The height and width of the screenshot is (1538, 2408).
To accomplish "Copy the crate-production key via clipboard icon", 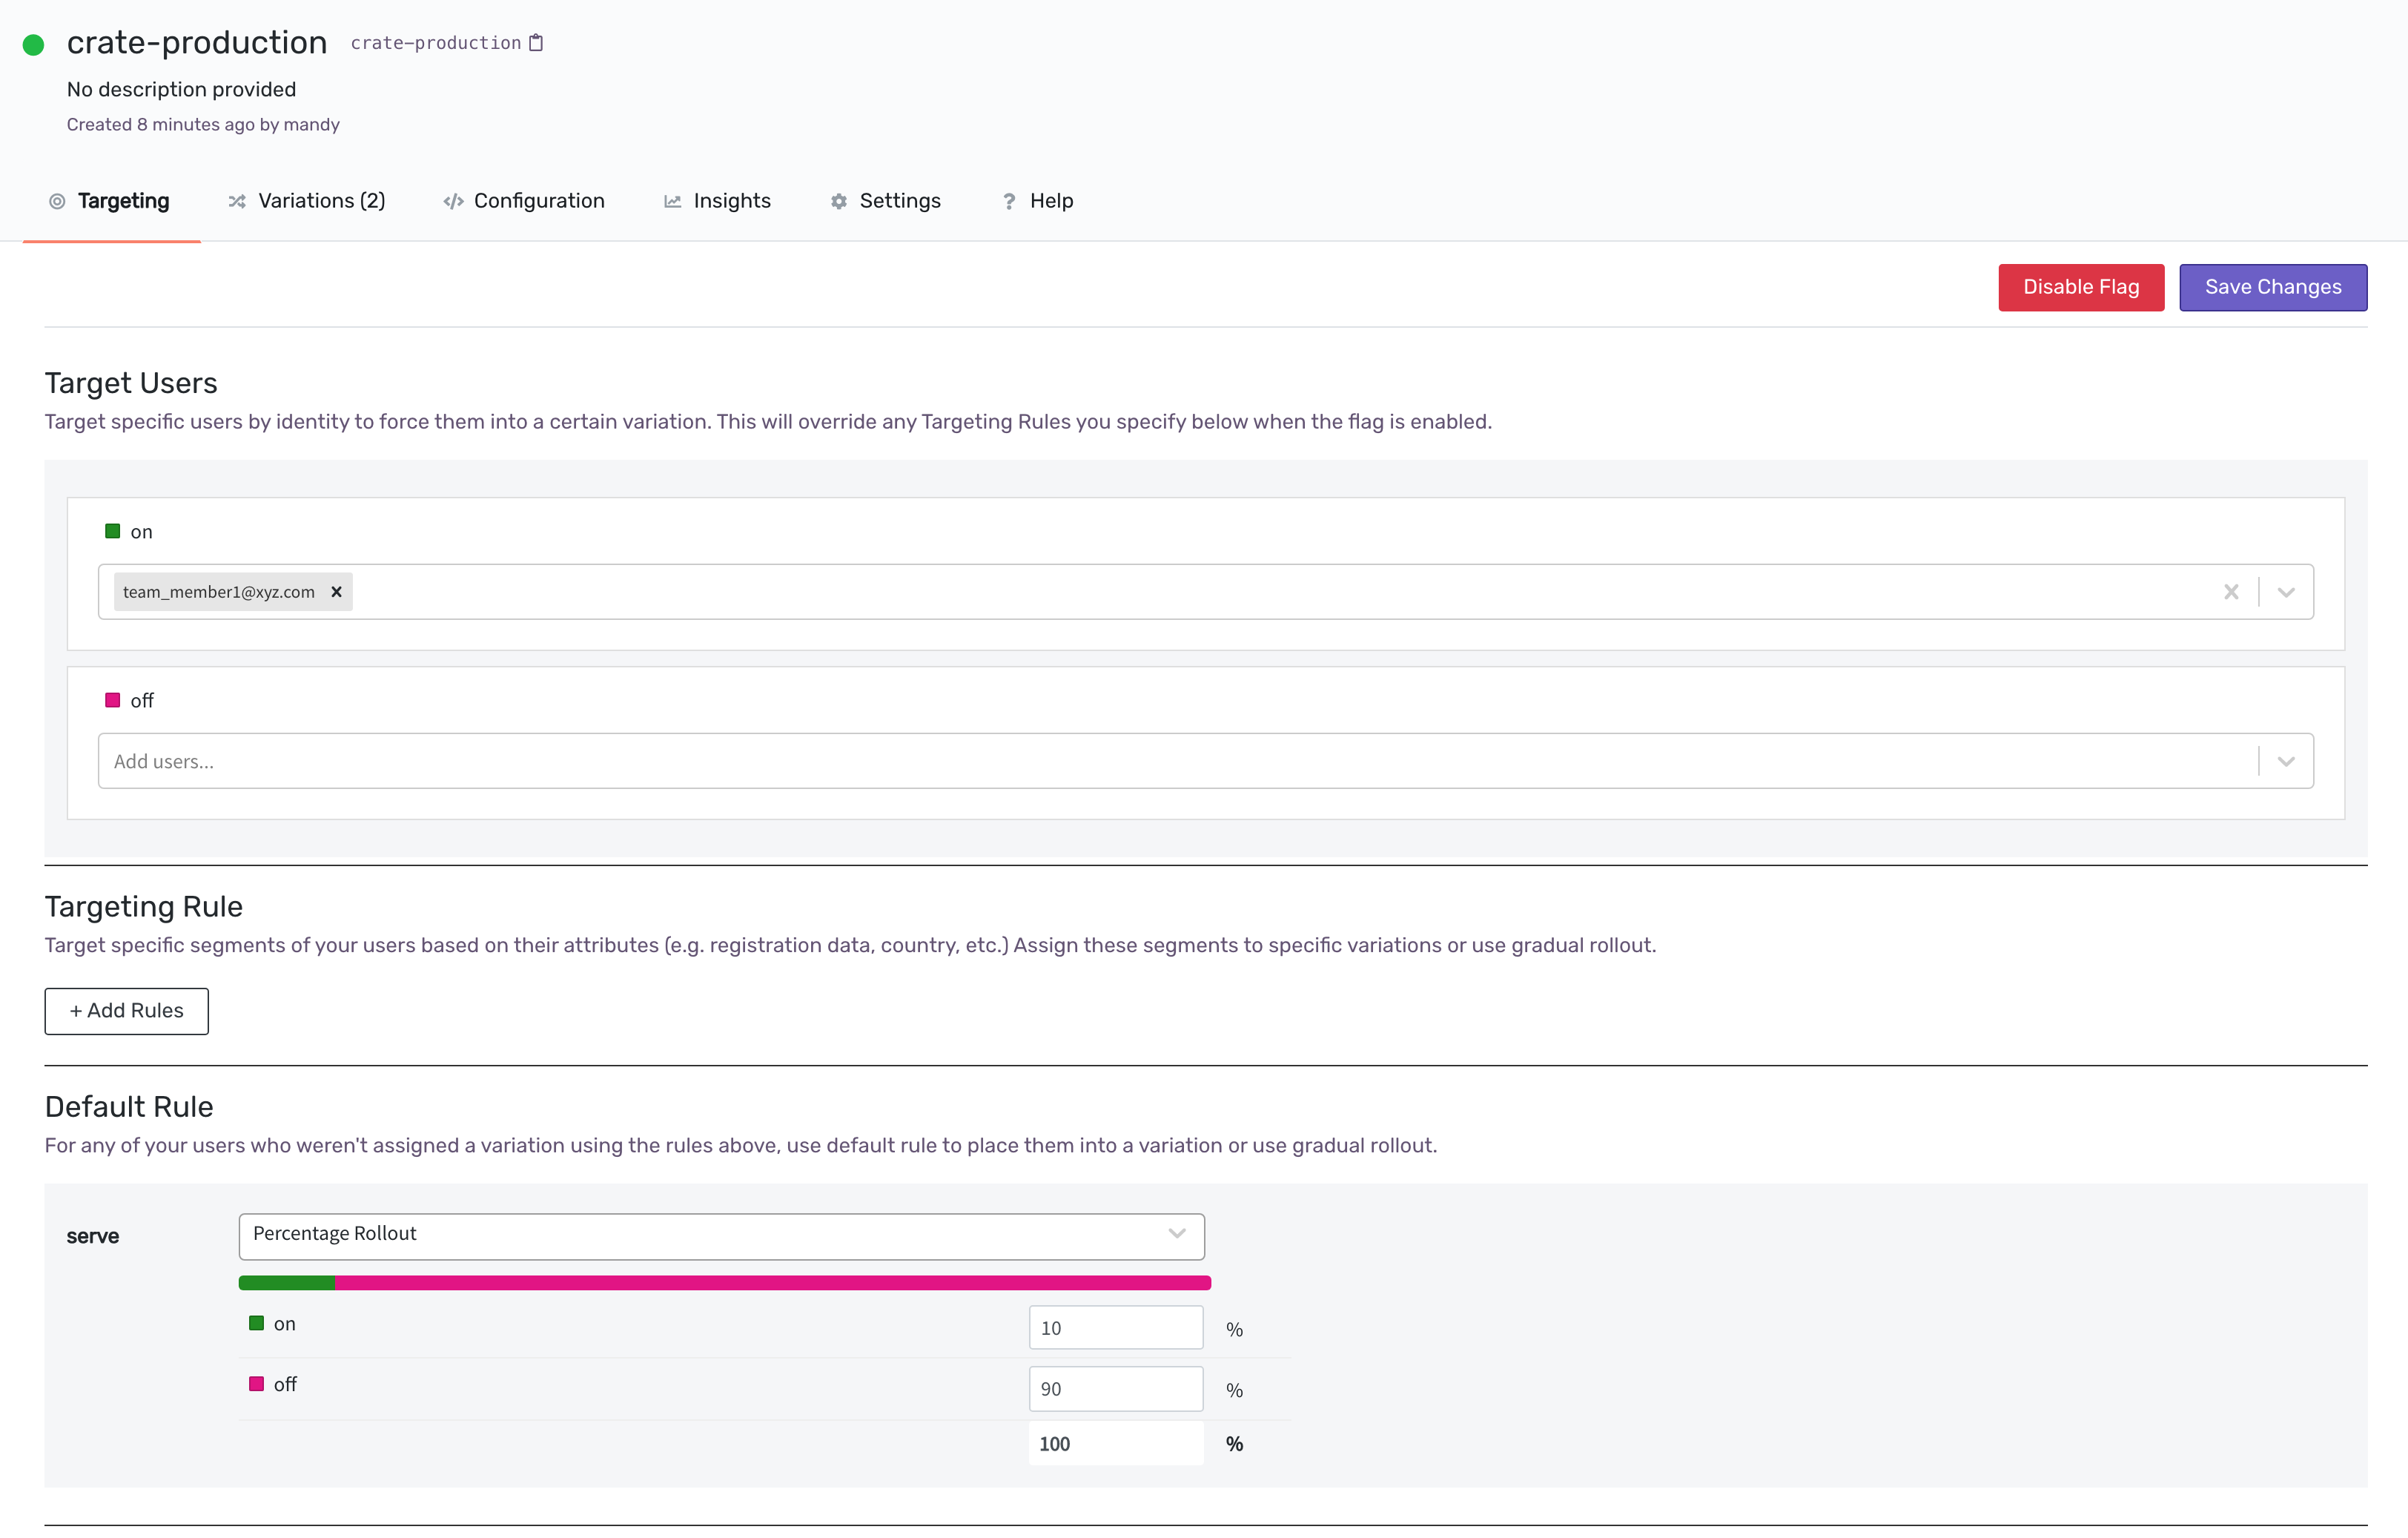I will point(536,43).
